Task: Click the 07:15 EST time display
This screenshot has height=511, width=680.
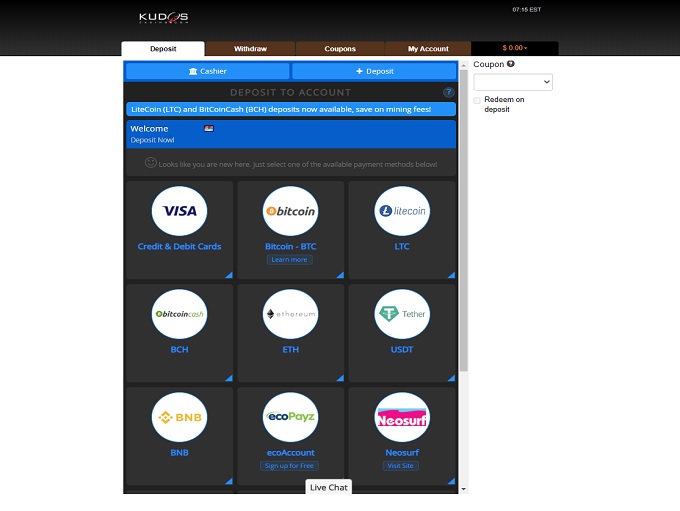Action: pos(526,10)
